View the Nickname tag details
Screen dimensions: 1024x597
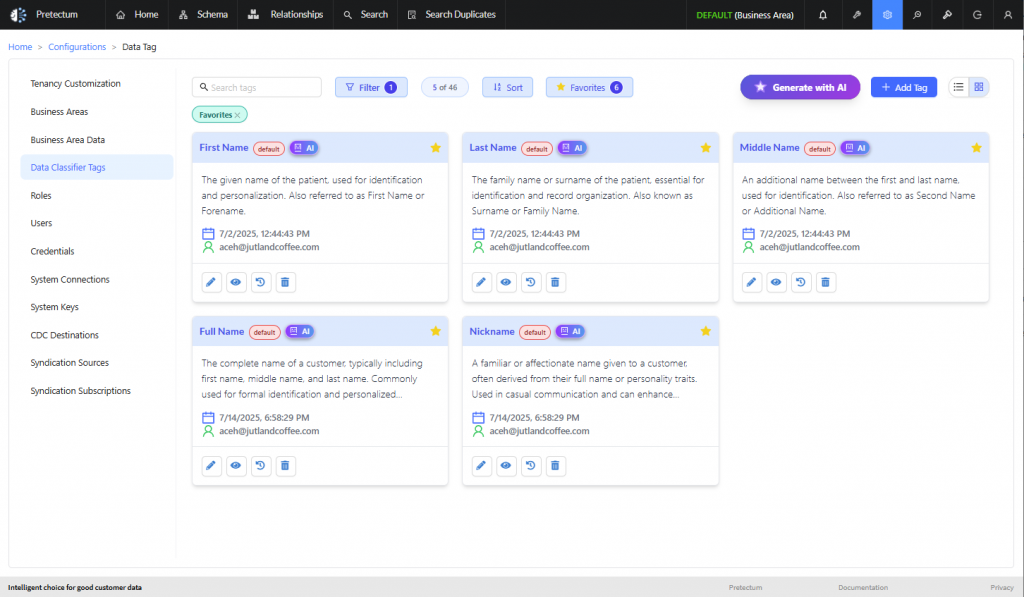point(506,466)
